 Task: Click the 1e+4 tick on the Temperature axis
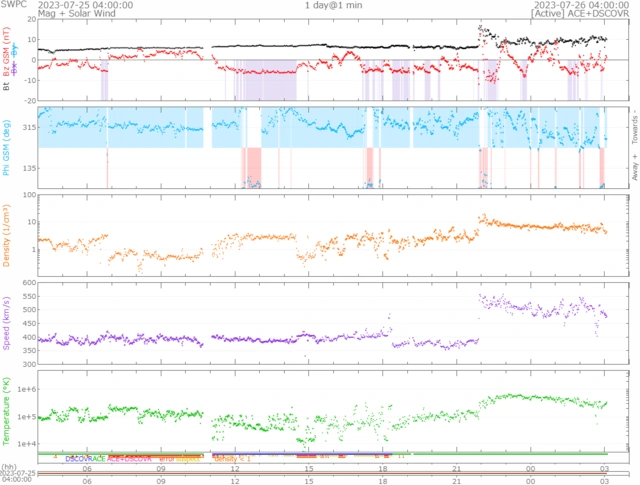27,444
